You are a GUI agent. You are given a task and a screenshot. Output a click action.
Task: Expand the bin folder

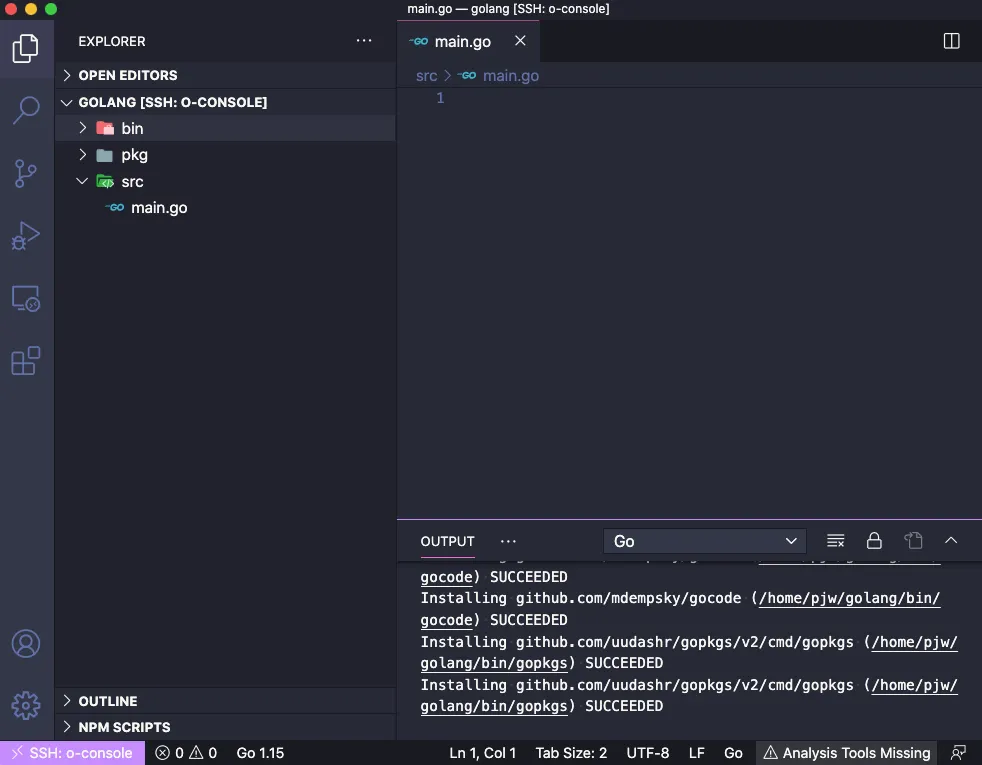(x=225, y=128)
